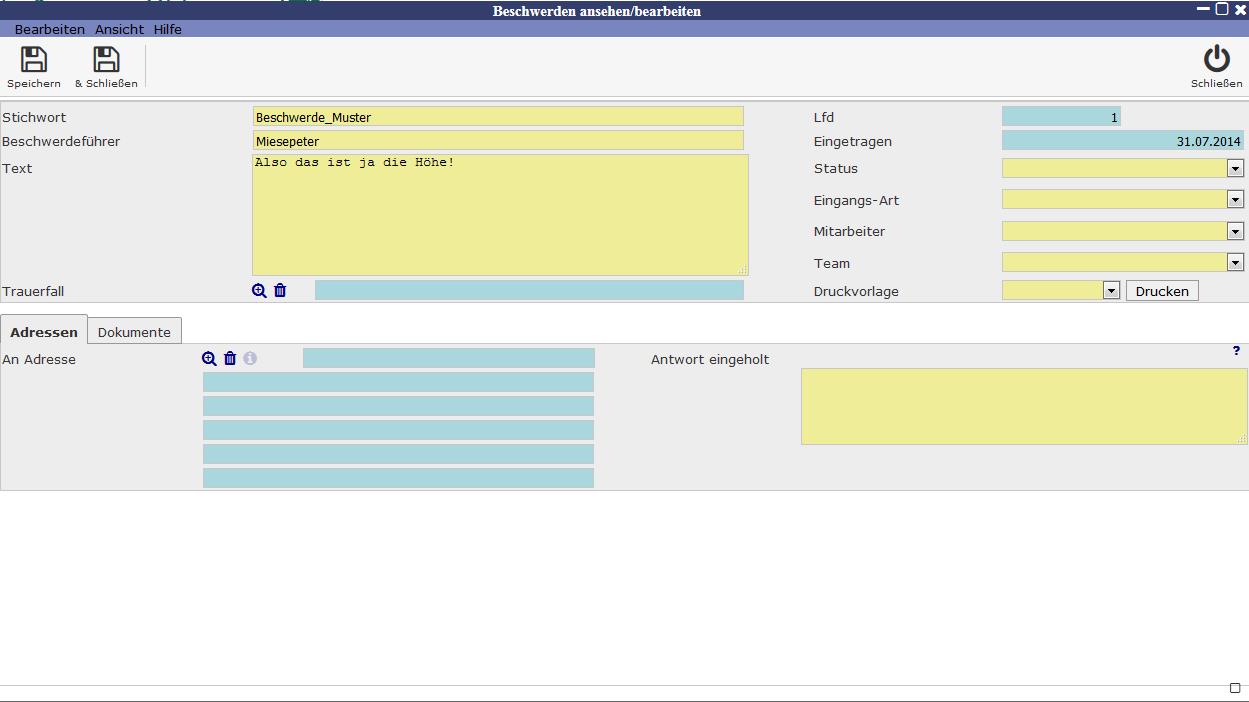
Task: Expand the Status dropdown
Action: tap(1235, 169)
